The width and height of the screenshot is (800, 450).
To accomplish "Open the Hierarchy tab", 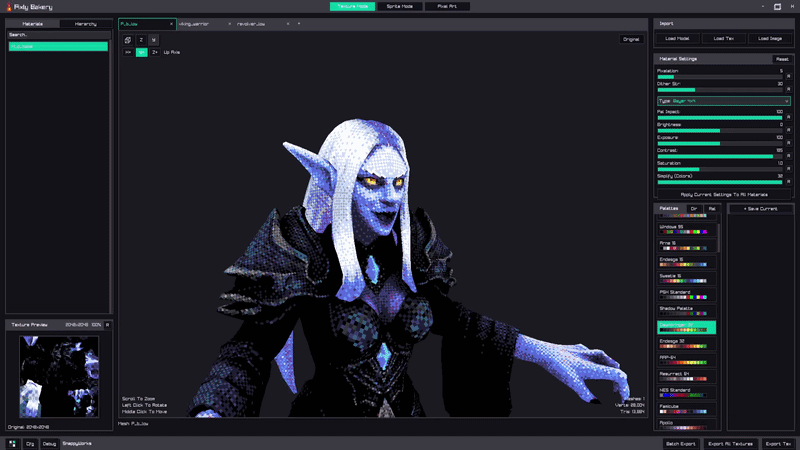I will coord(86,24).
